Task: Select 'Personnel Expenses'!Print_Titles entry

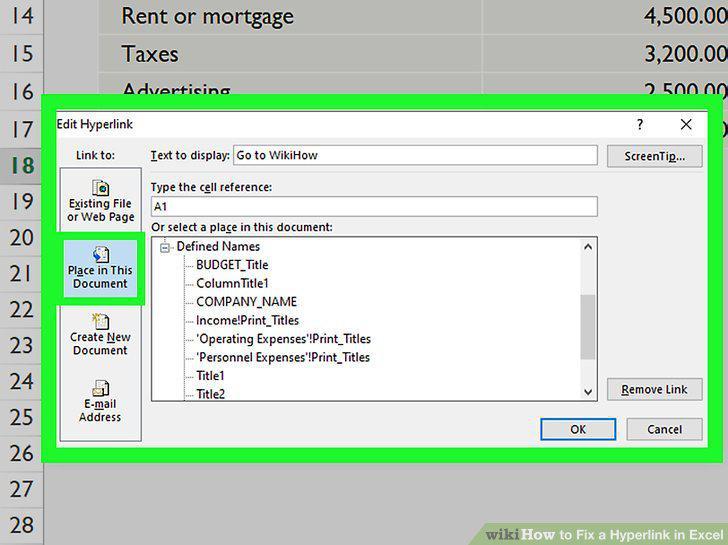Action: (283, 357)
